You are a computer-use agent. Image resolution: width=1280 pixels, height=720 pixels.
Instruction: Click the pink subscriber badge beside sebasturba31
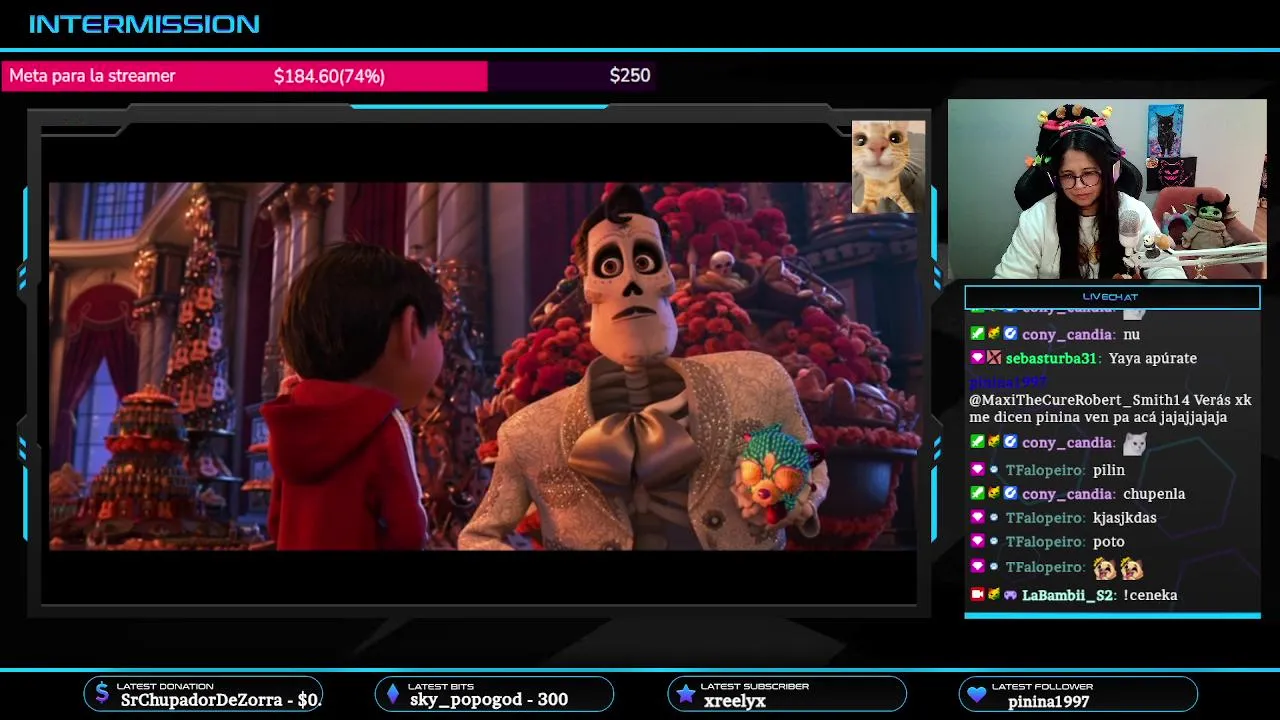[x=978, y=358]
